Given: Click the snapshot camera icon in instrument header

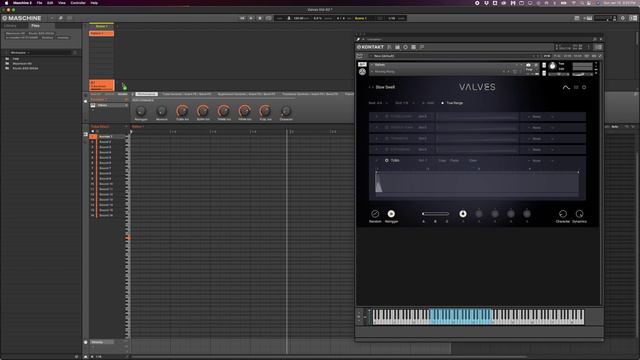Looking at the screenshot, I should pos(528,65).
